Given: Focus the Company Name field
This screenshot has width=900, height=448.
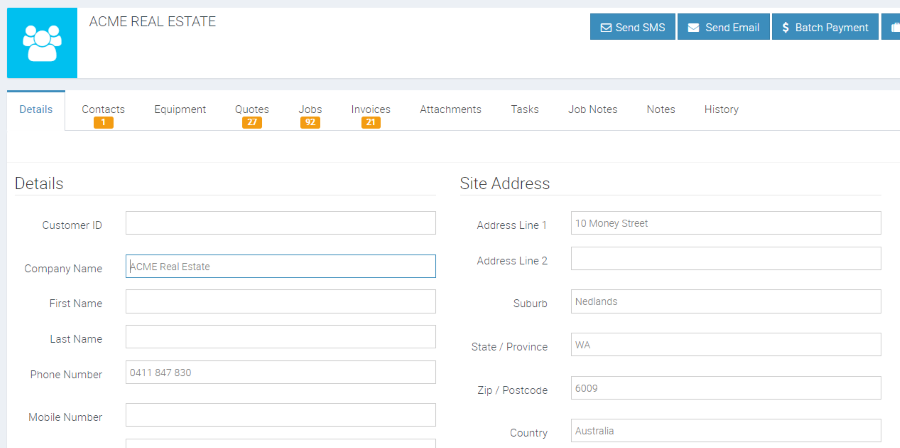Looking at the screenshot, I should 281,266.
